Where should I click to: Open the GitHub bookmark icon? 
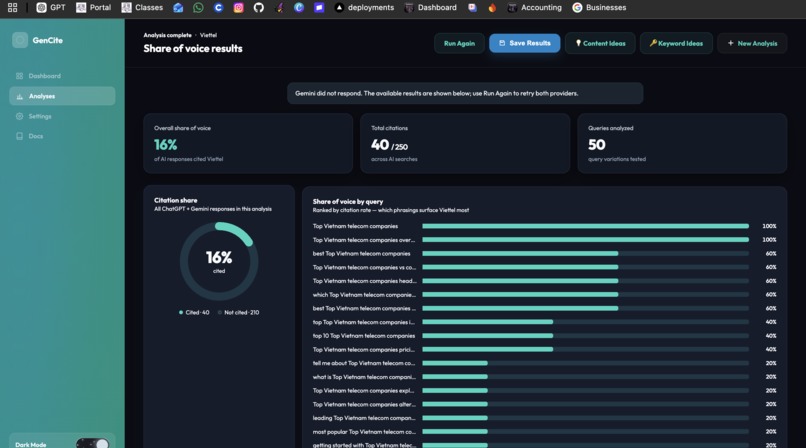tap(259, 8)
